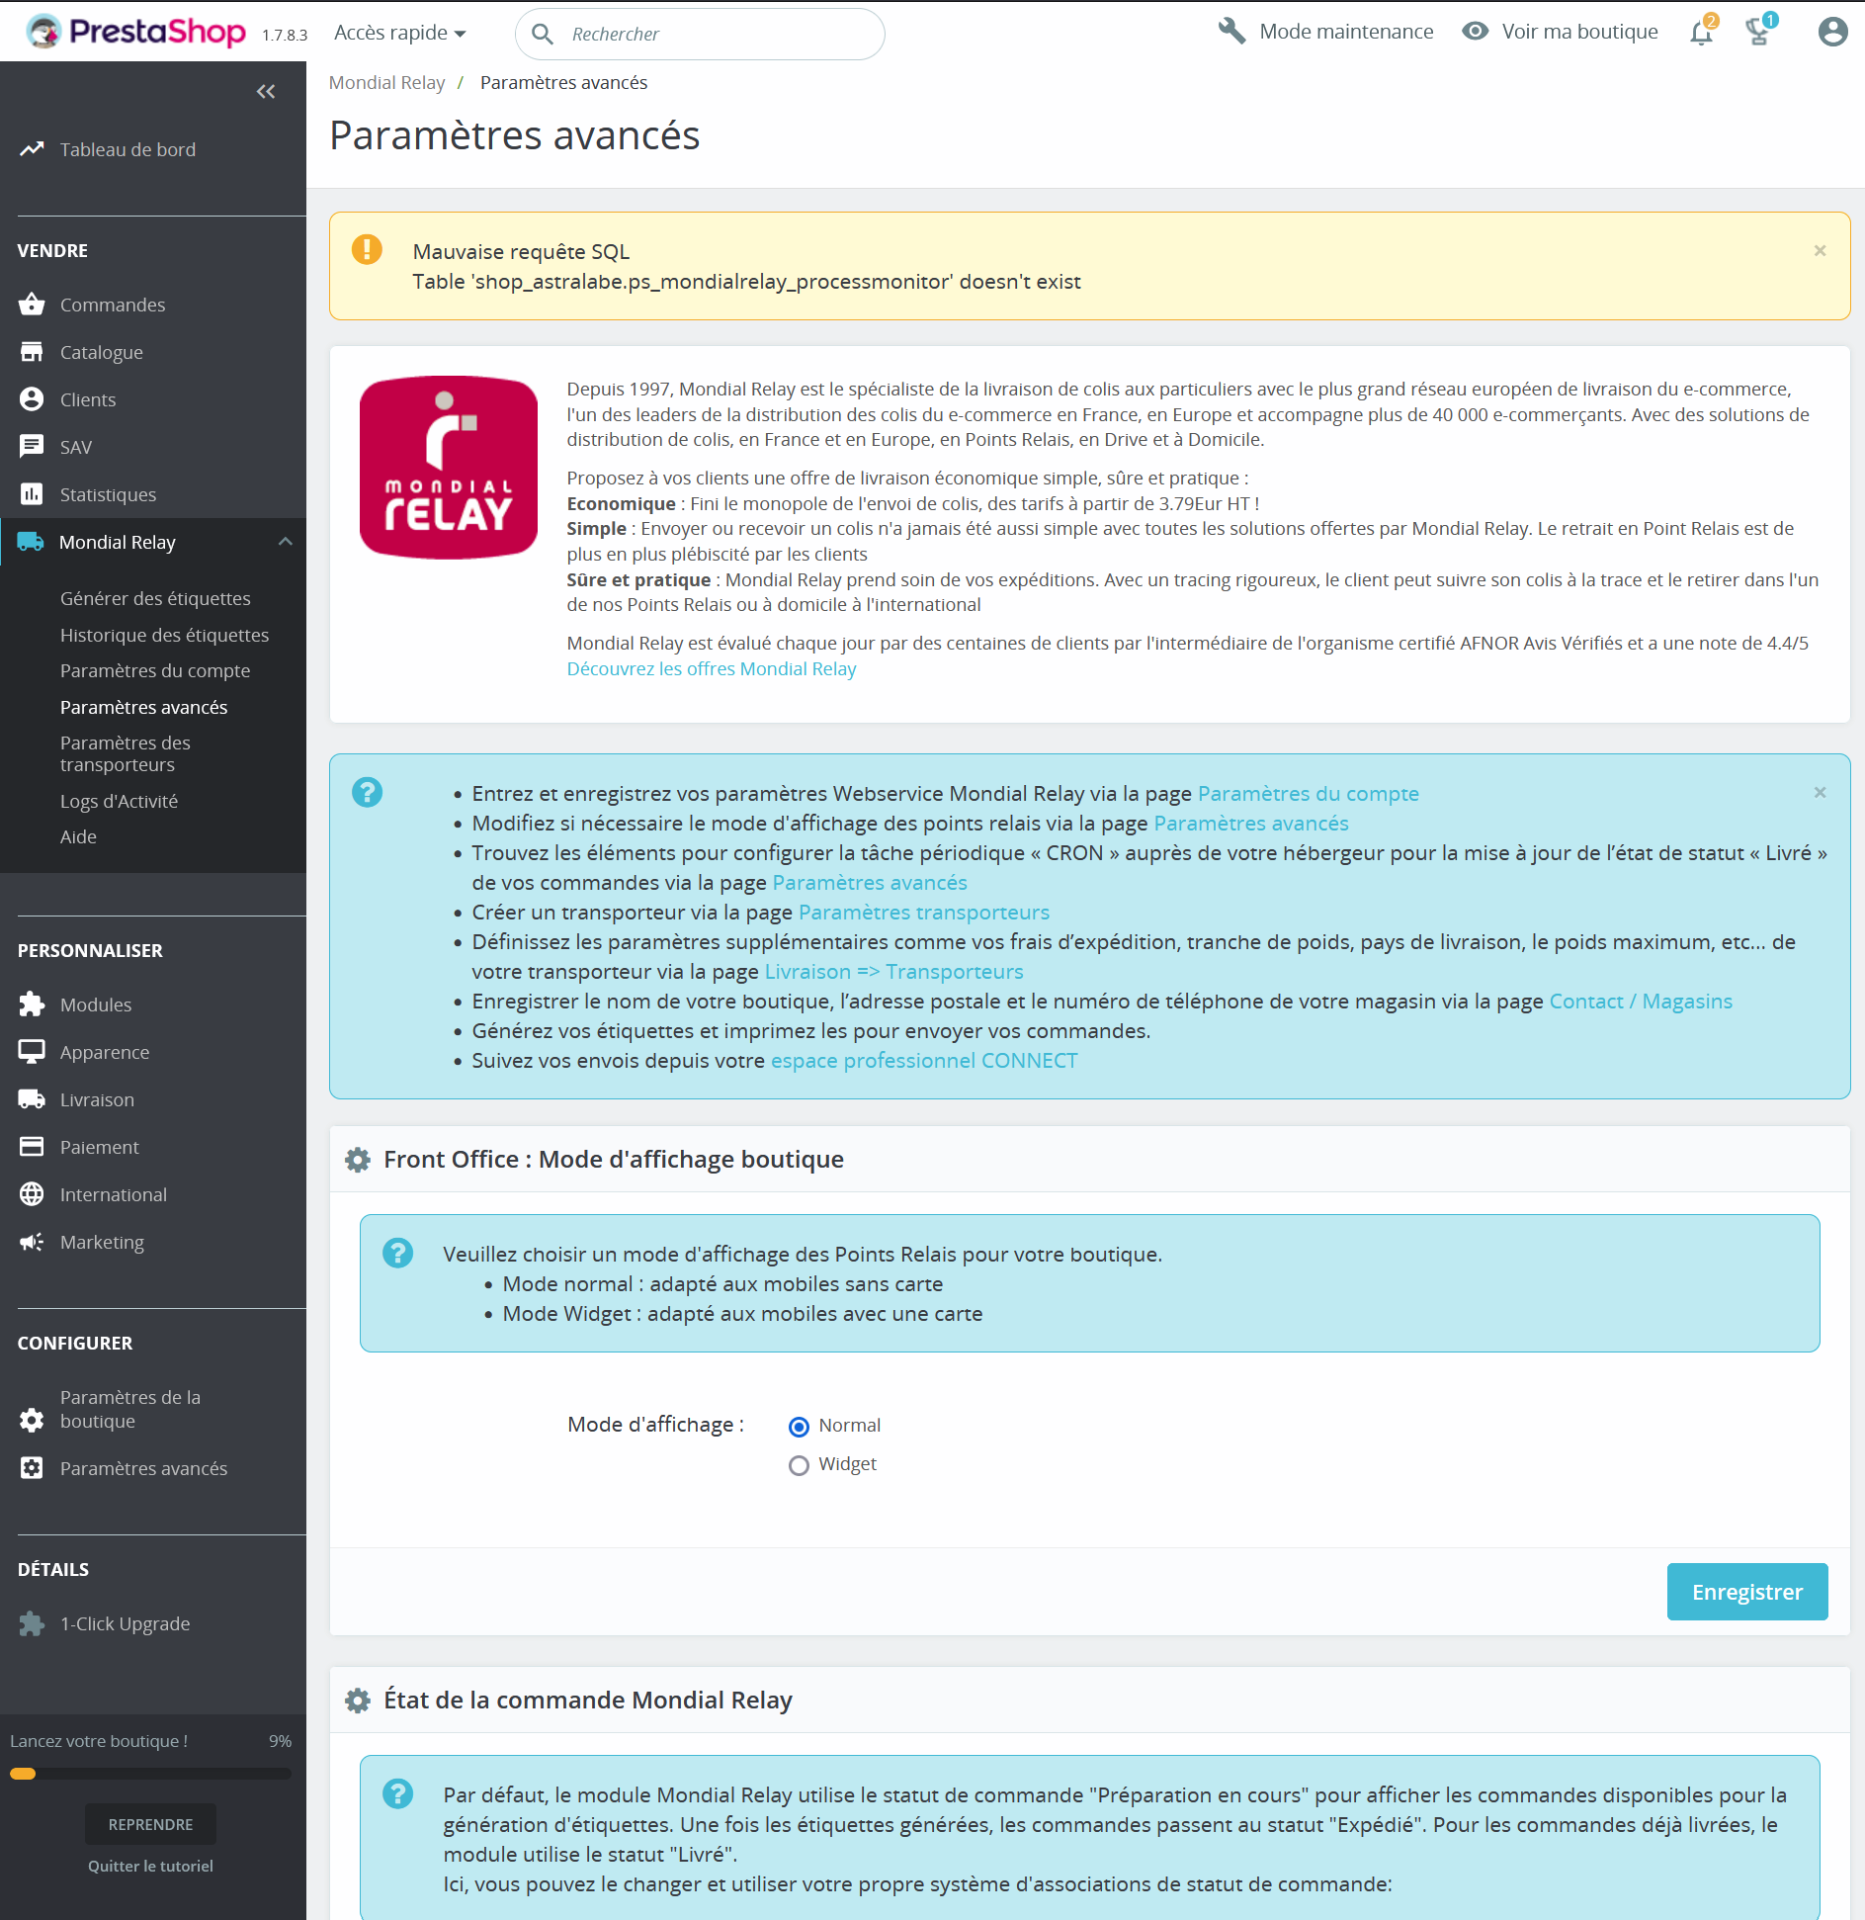Screen dimensions: 1865x1920
Task: Click the shop launch progress bar
Action: click(150, 1773)
